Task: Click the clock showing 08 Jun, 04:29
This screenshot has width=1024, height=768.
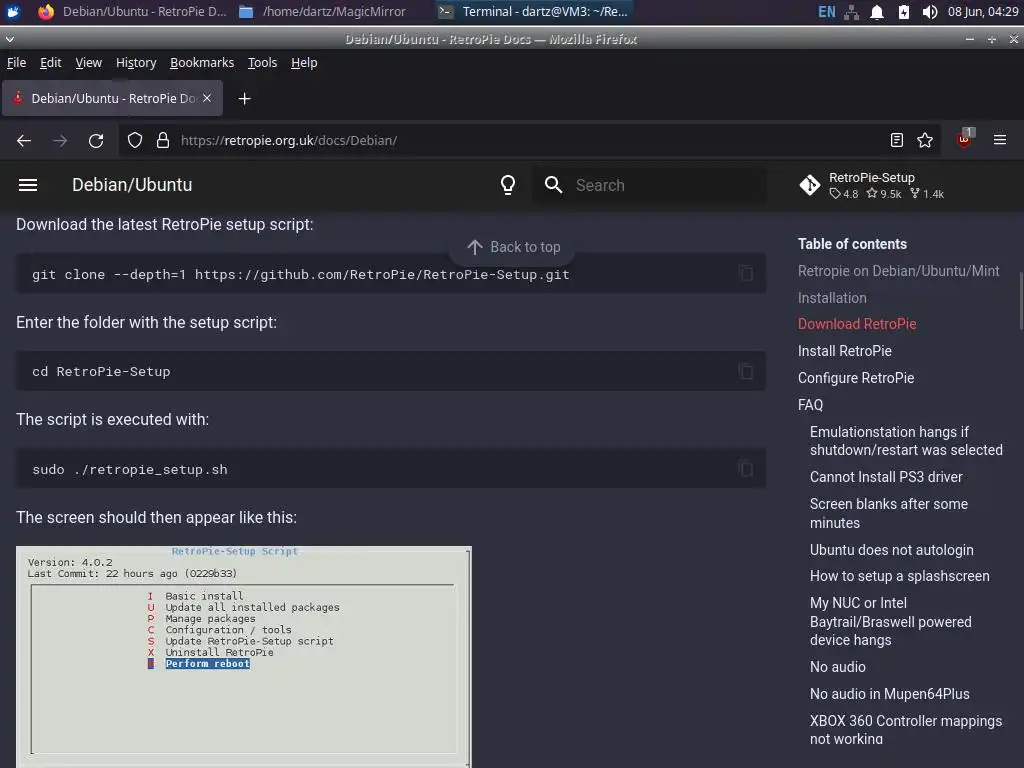Action: tap(983, 12)
